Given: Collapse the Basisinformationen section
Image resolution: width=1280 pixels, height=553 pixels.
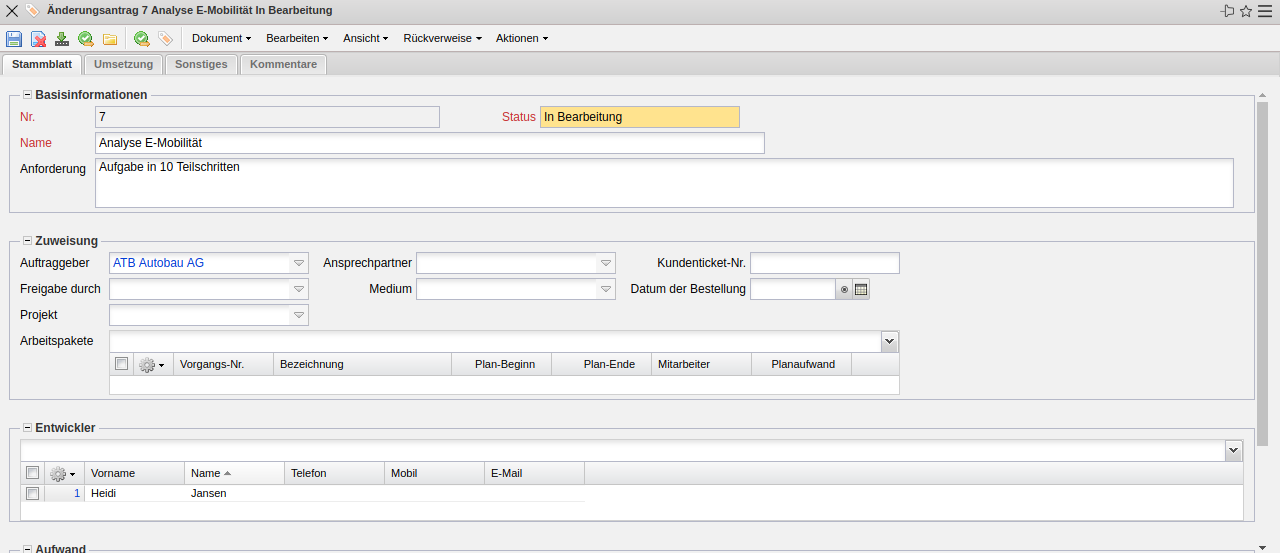Looking at the screenshot, I should (x=27, y=95).
